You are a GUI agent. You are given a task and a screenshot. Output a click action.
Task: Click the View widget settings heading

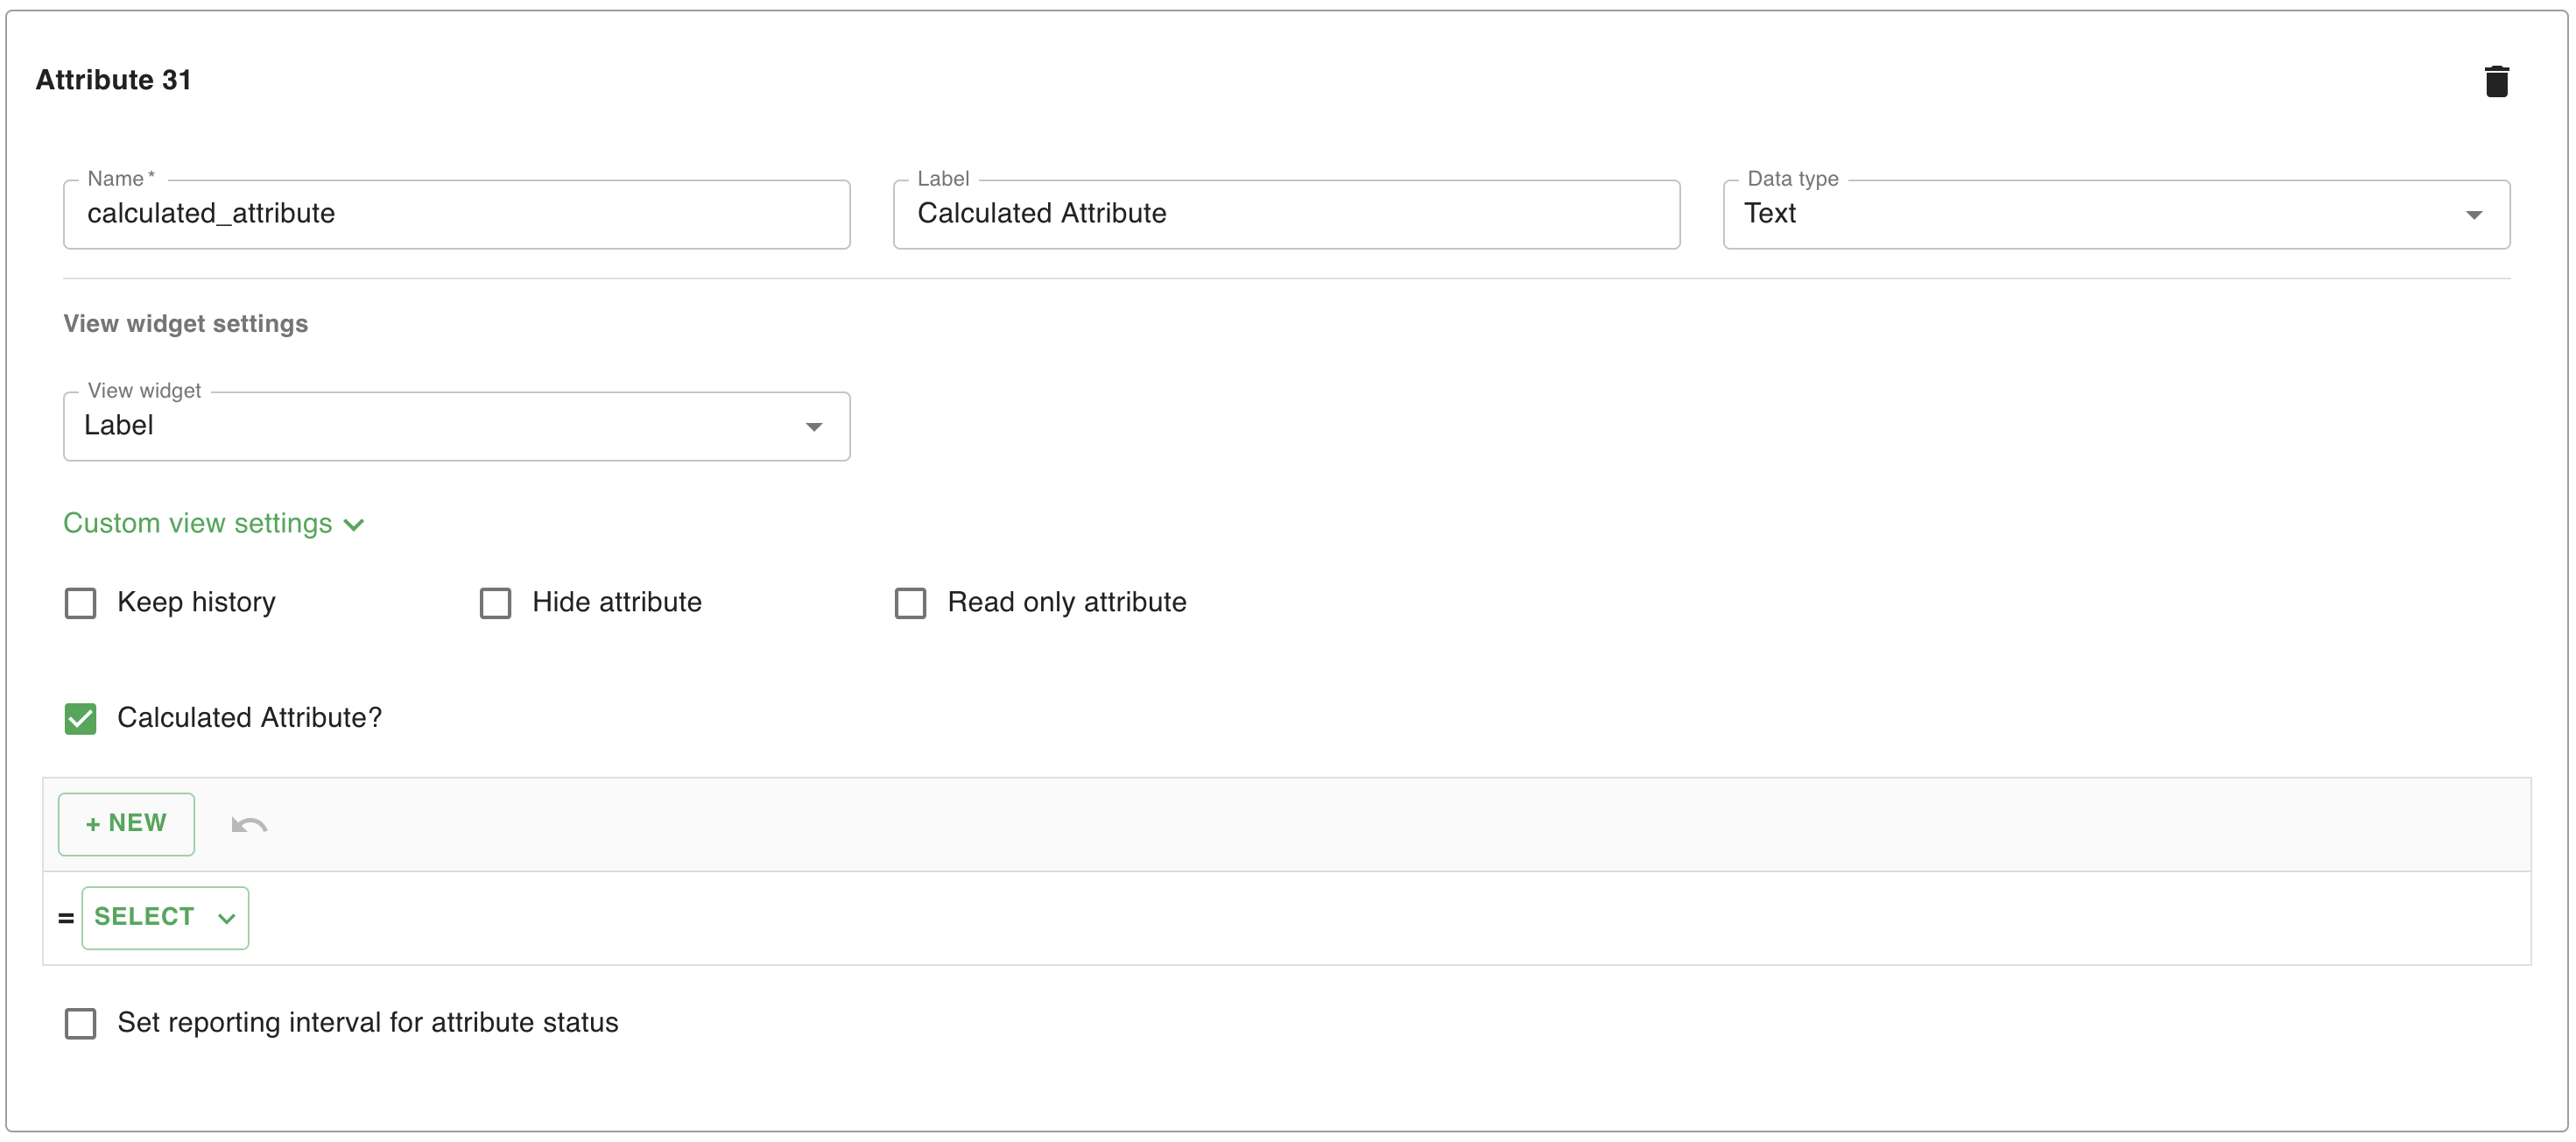click(x=186, y=324)
